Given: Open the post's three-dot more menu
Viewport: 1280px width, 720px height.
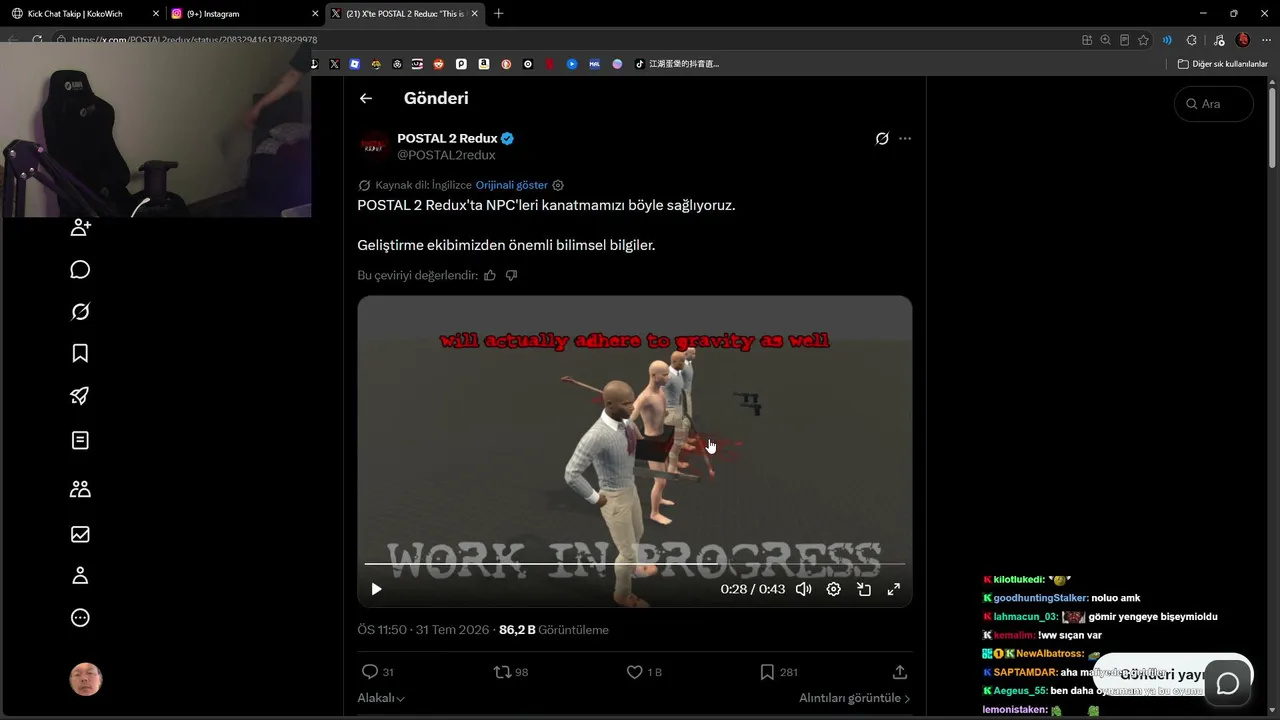Looking at the screenshot, I should (905, 139).
